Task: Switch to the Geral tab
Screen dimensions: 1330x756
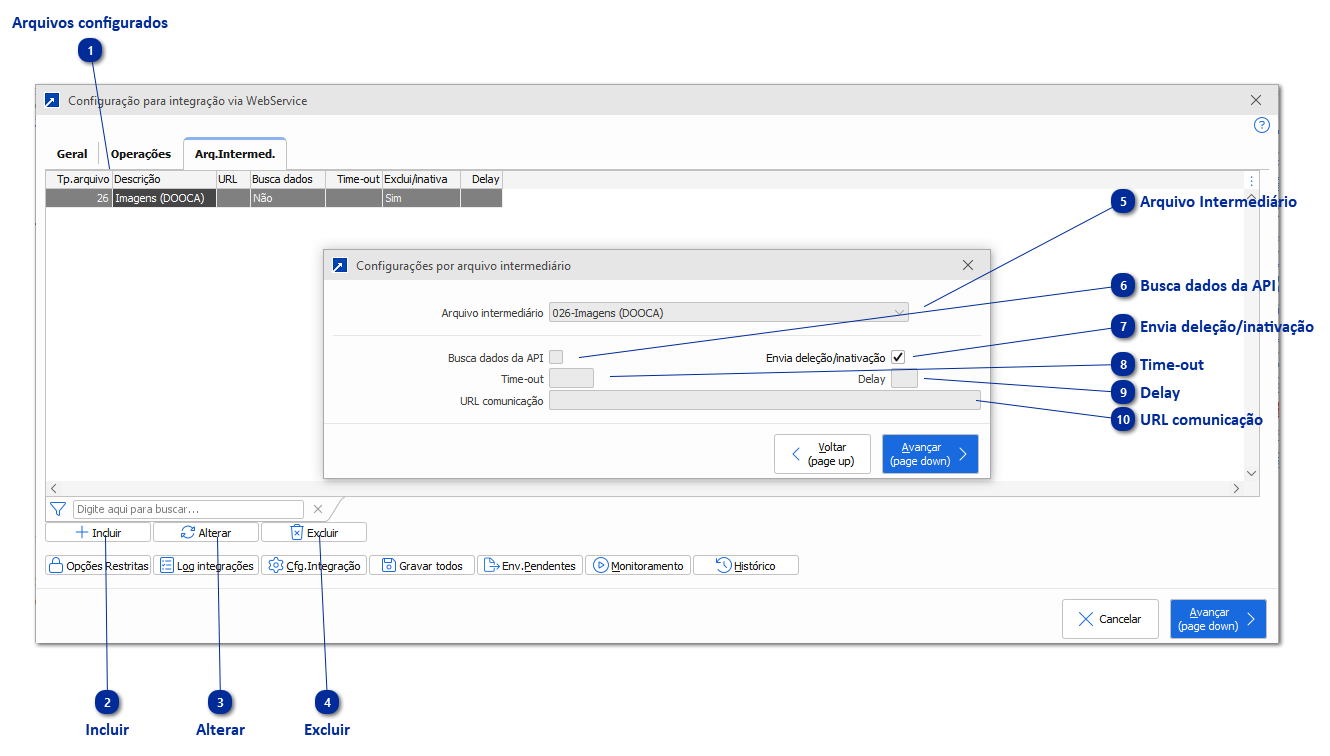Action: [x=71, y=153]
